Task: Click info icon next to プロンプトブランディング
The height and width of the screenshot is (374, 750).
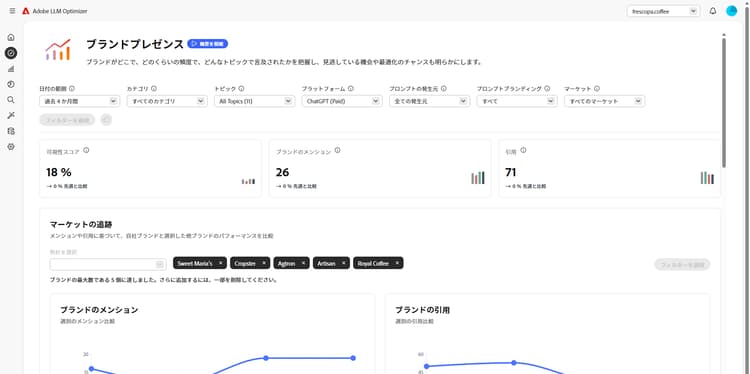Action: [547, 88]
